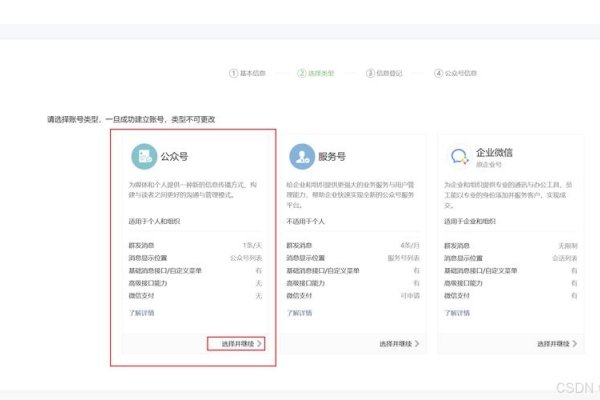Viewport: 600px width, 400px height.
Task: Click 基础消息接口/自定义菜单 in 服务号 card
Action: point(323,270)
